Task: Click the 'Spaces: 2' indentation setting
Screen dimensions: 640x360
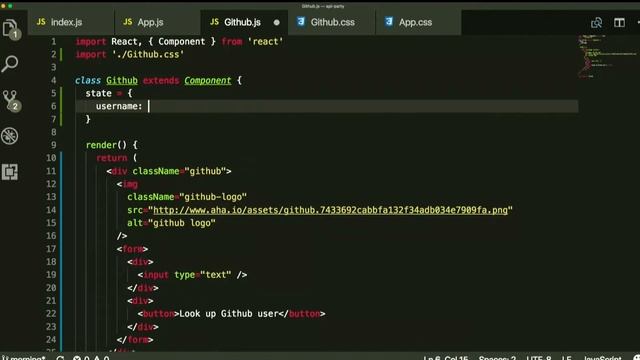Action: click(497, 358)
